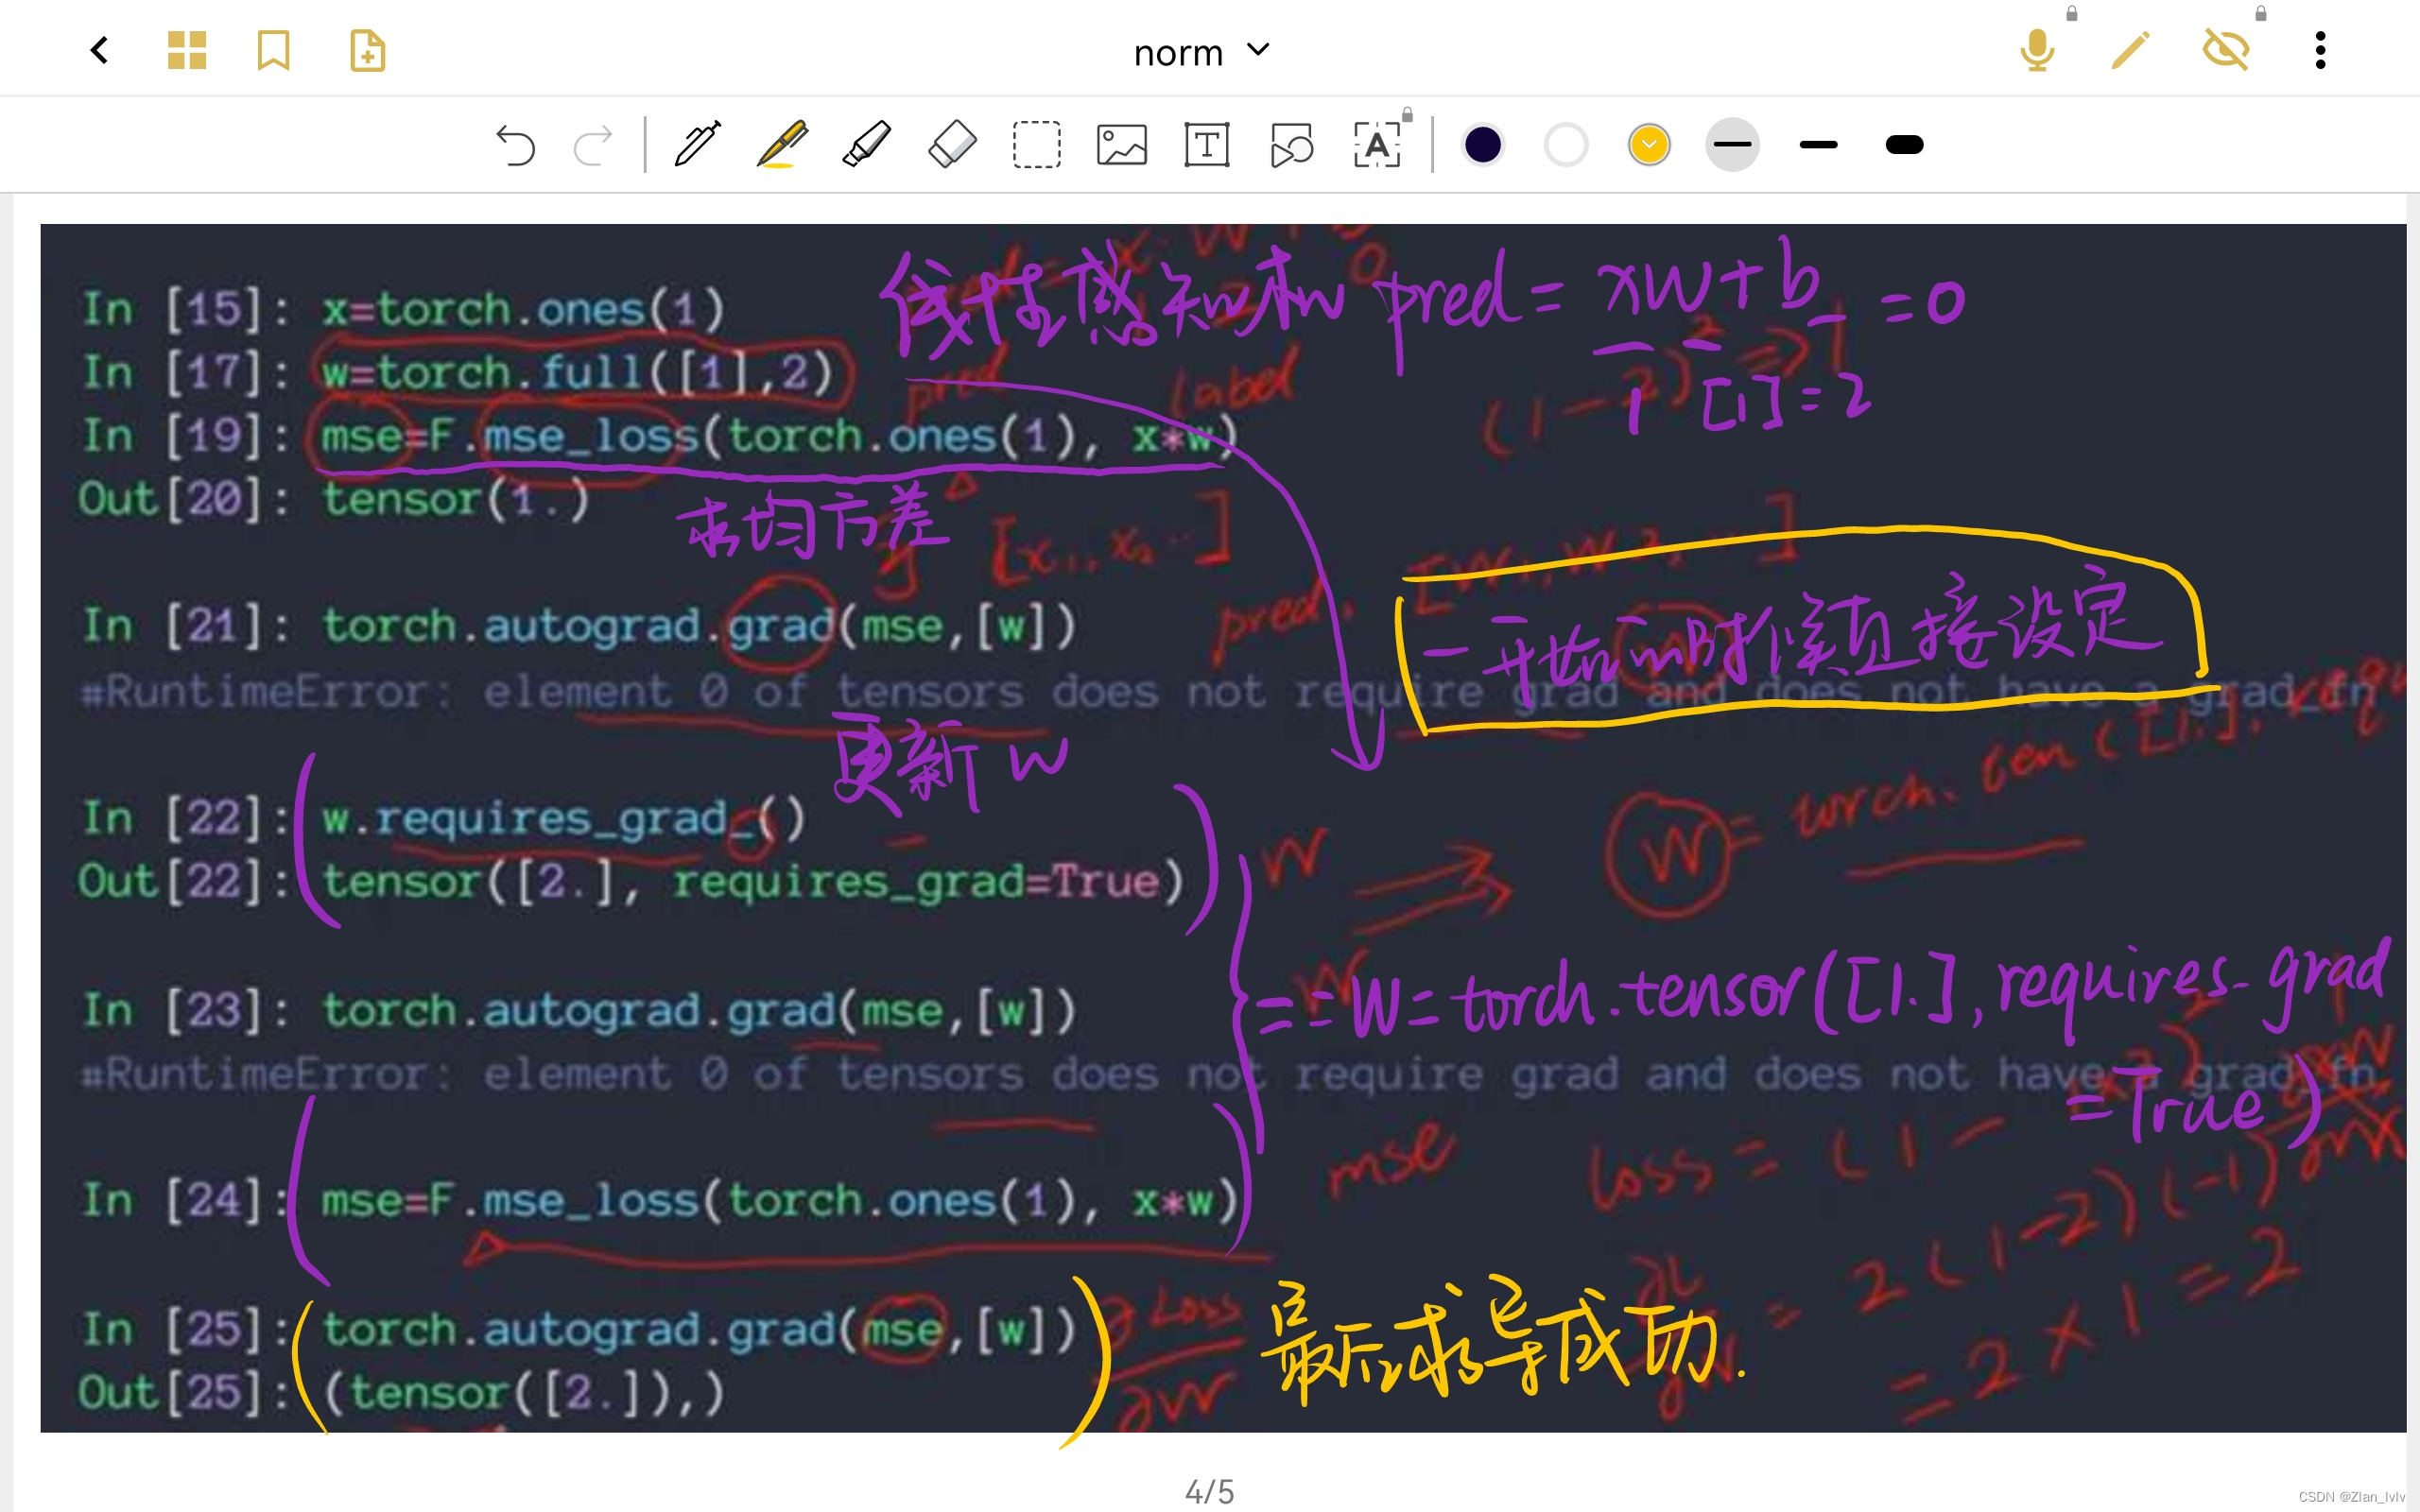This screenshot has width=2420, height=1512.
Task: Pick the dark navy color swatch
Action: point(1482,145)
